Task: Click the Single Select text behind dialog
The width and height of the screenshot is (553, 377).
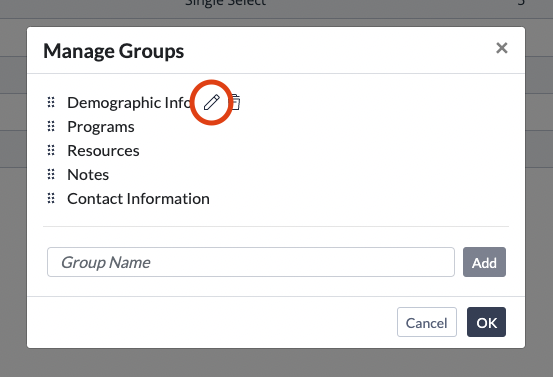Action: pyautogui.click(x=226, y=3)
